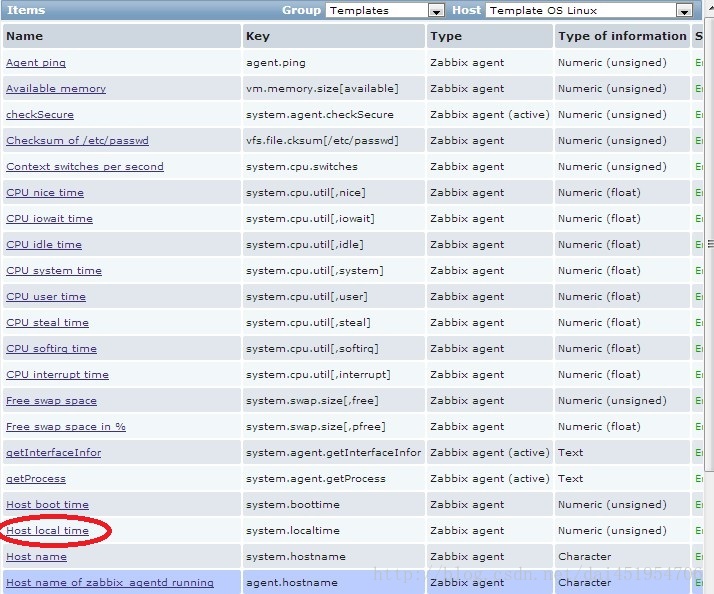Select the system.cpu.util[,user] key text

pyautogui.click(x=307, y=296)
